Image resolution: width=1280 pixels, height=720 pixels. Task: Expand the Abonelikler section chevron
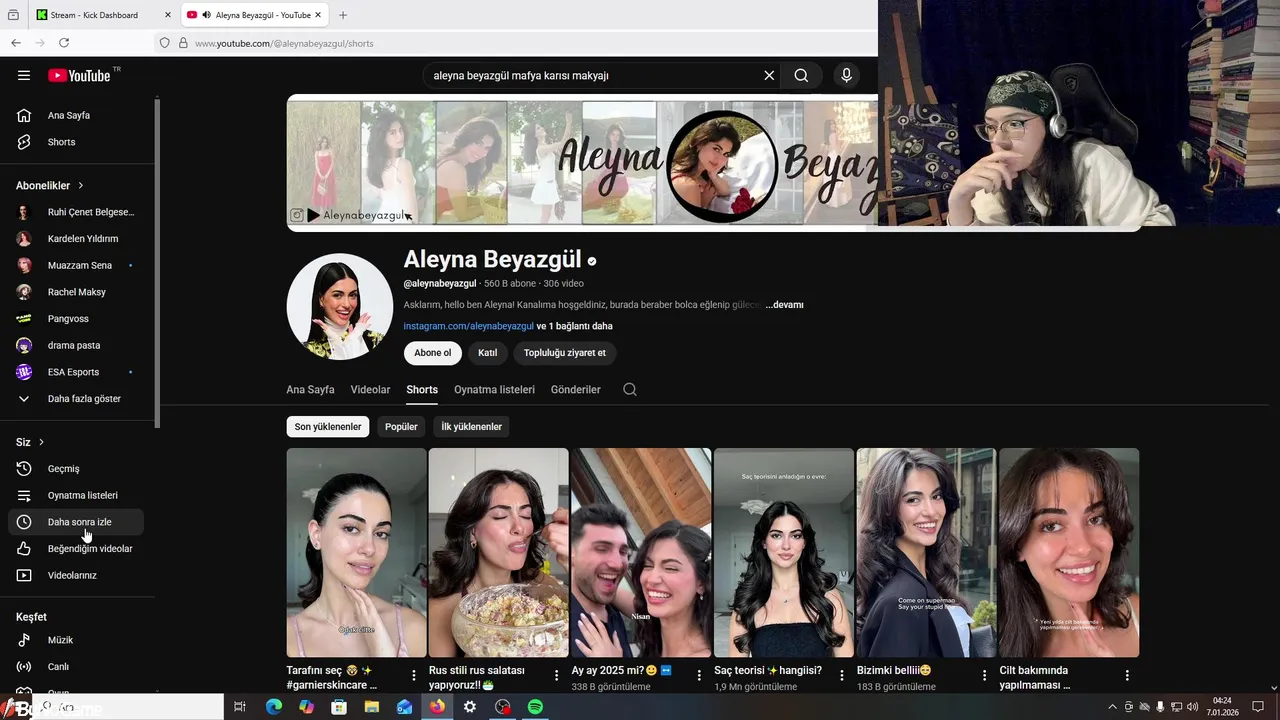pos(81,185)
